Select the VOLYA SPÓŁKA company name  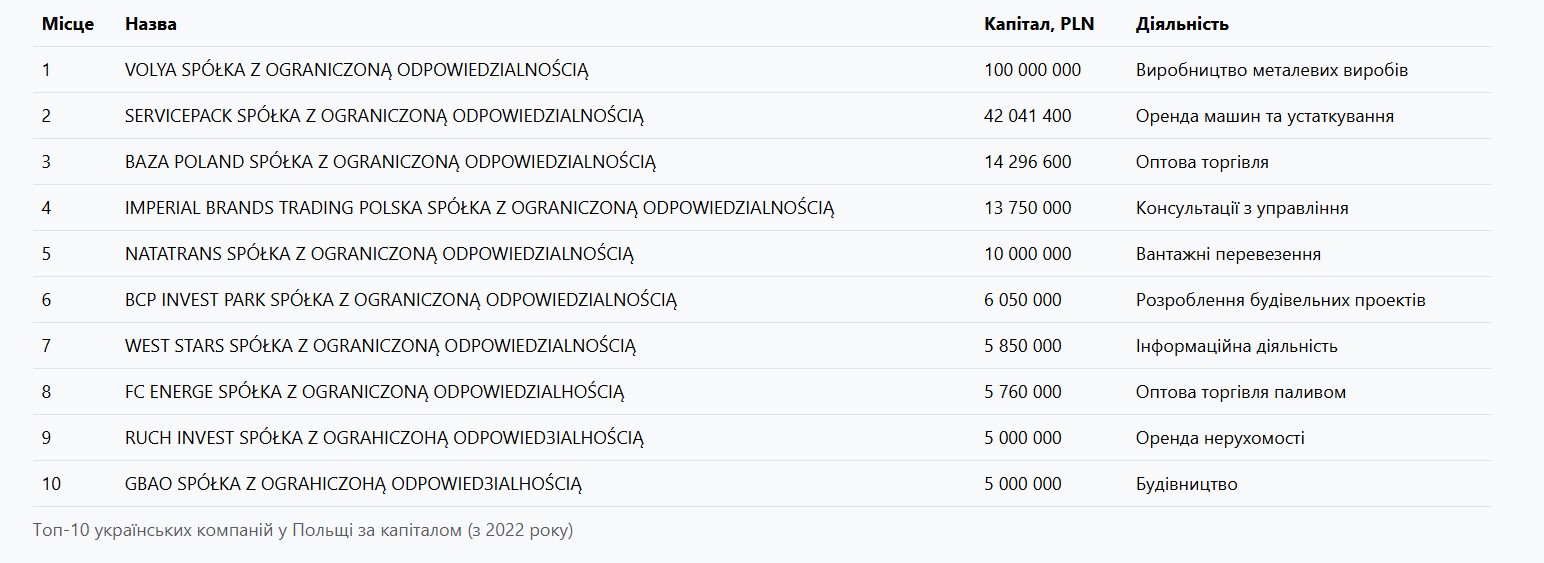point(357,70)
